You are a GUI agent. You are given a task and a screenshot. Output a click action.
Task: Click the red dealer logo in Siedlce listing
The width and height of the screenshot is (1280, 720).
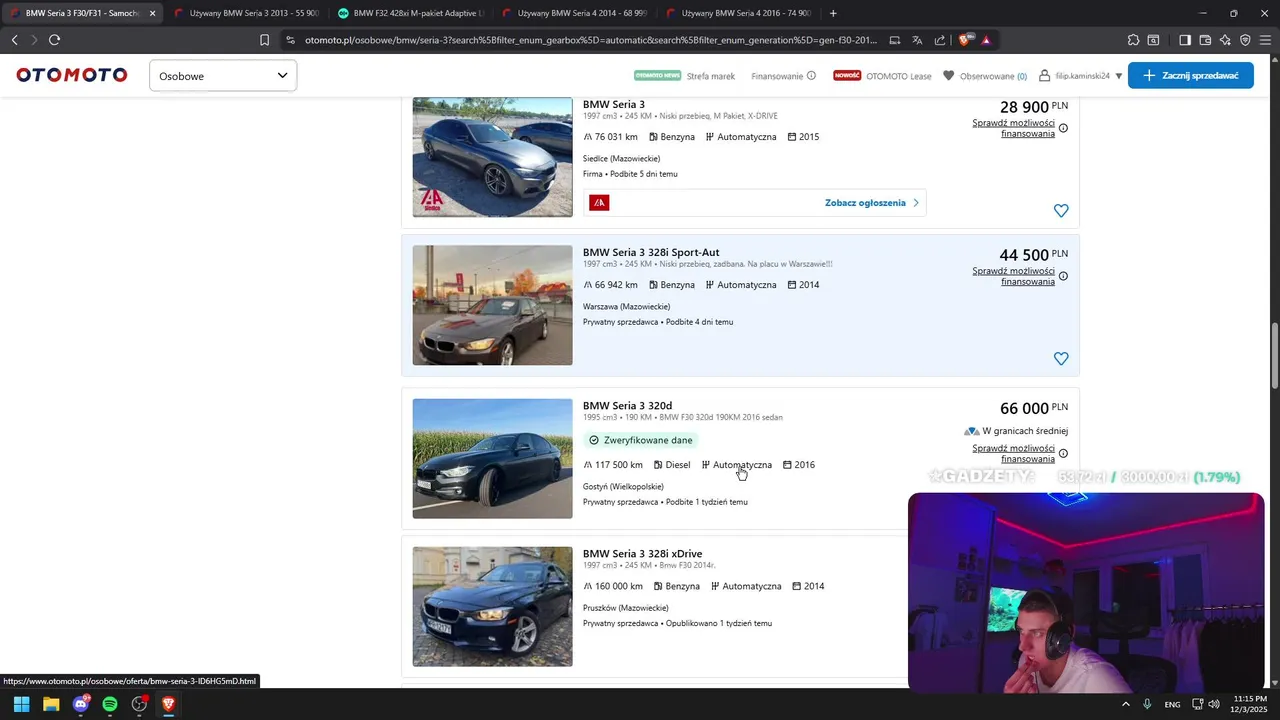pyautogui.click(x=599, y=203)
